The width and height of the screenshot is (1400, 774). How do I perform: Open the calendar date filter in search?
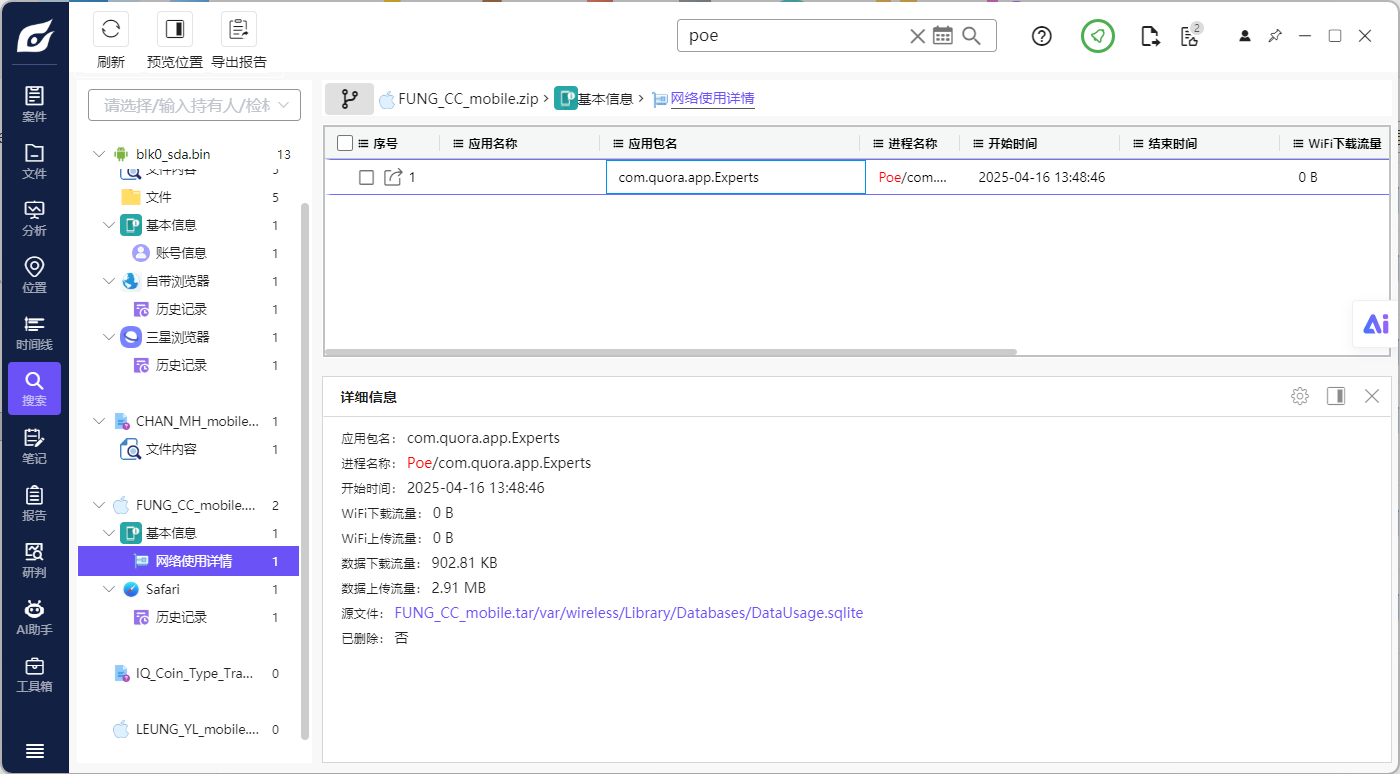pyautogui.click(x=943, y=36)
